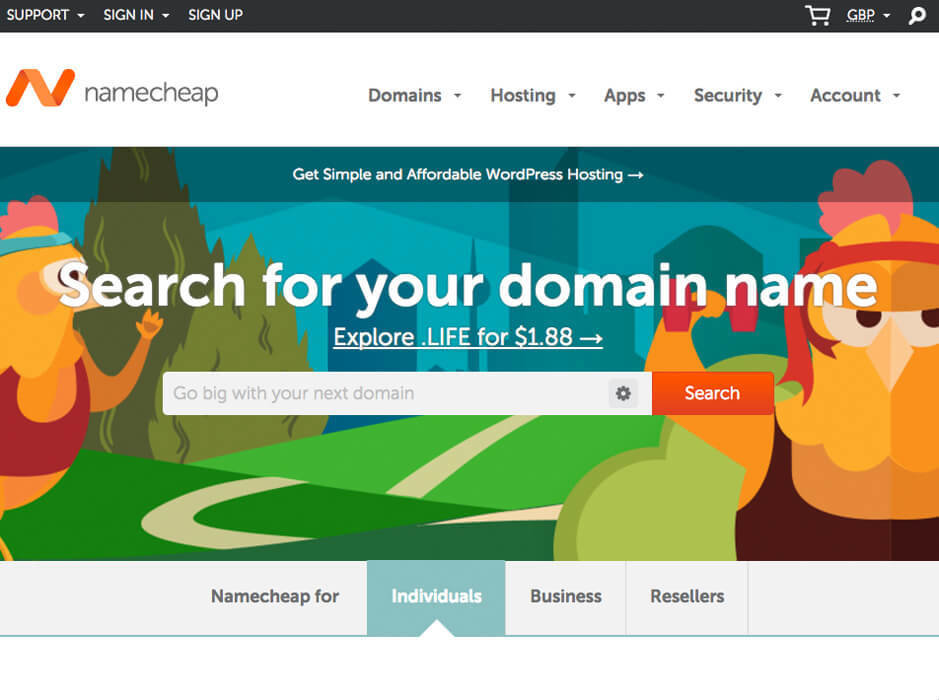Expand the SUPPORT dropdown
This screenshot has width=939, height=700.
[45, 15]
